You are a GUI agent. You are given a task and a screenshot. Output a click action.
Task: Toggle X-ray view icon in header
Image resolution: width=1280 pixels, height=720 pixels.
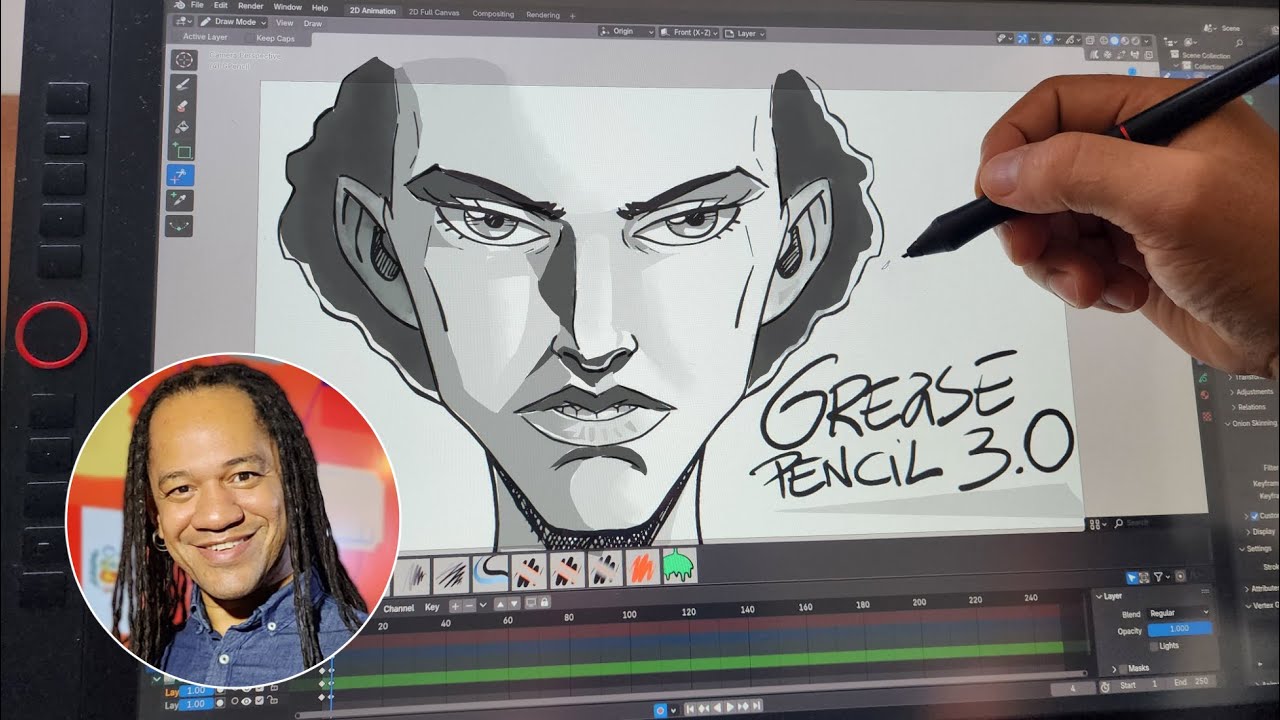click(1090, 40)
